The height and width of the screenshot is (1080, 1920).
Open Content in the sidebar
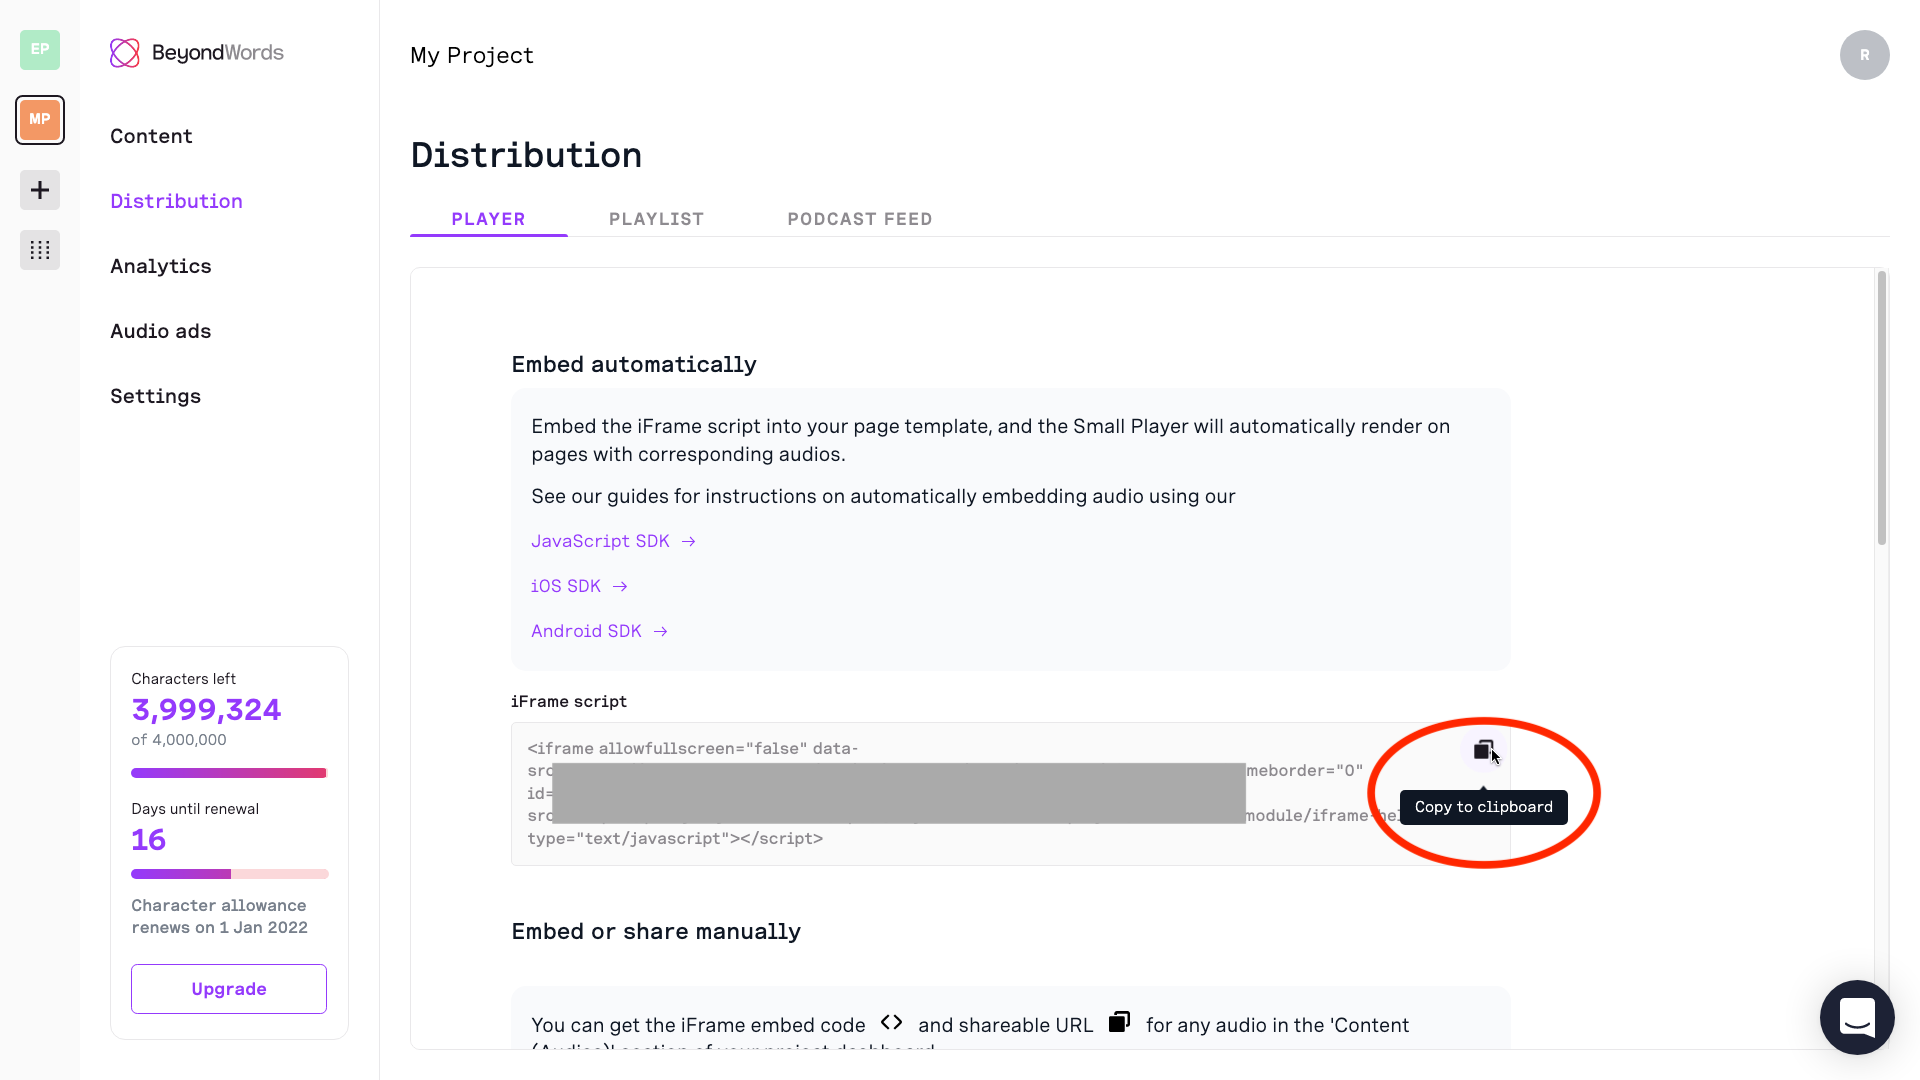coord(151,136)
